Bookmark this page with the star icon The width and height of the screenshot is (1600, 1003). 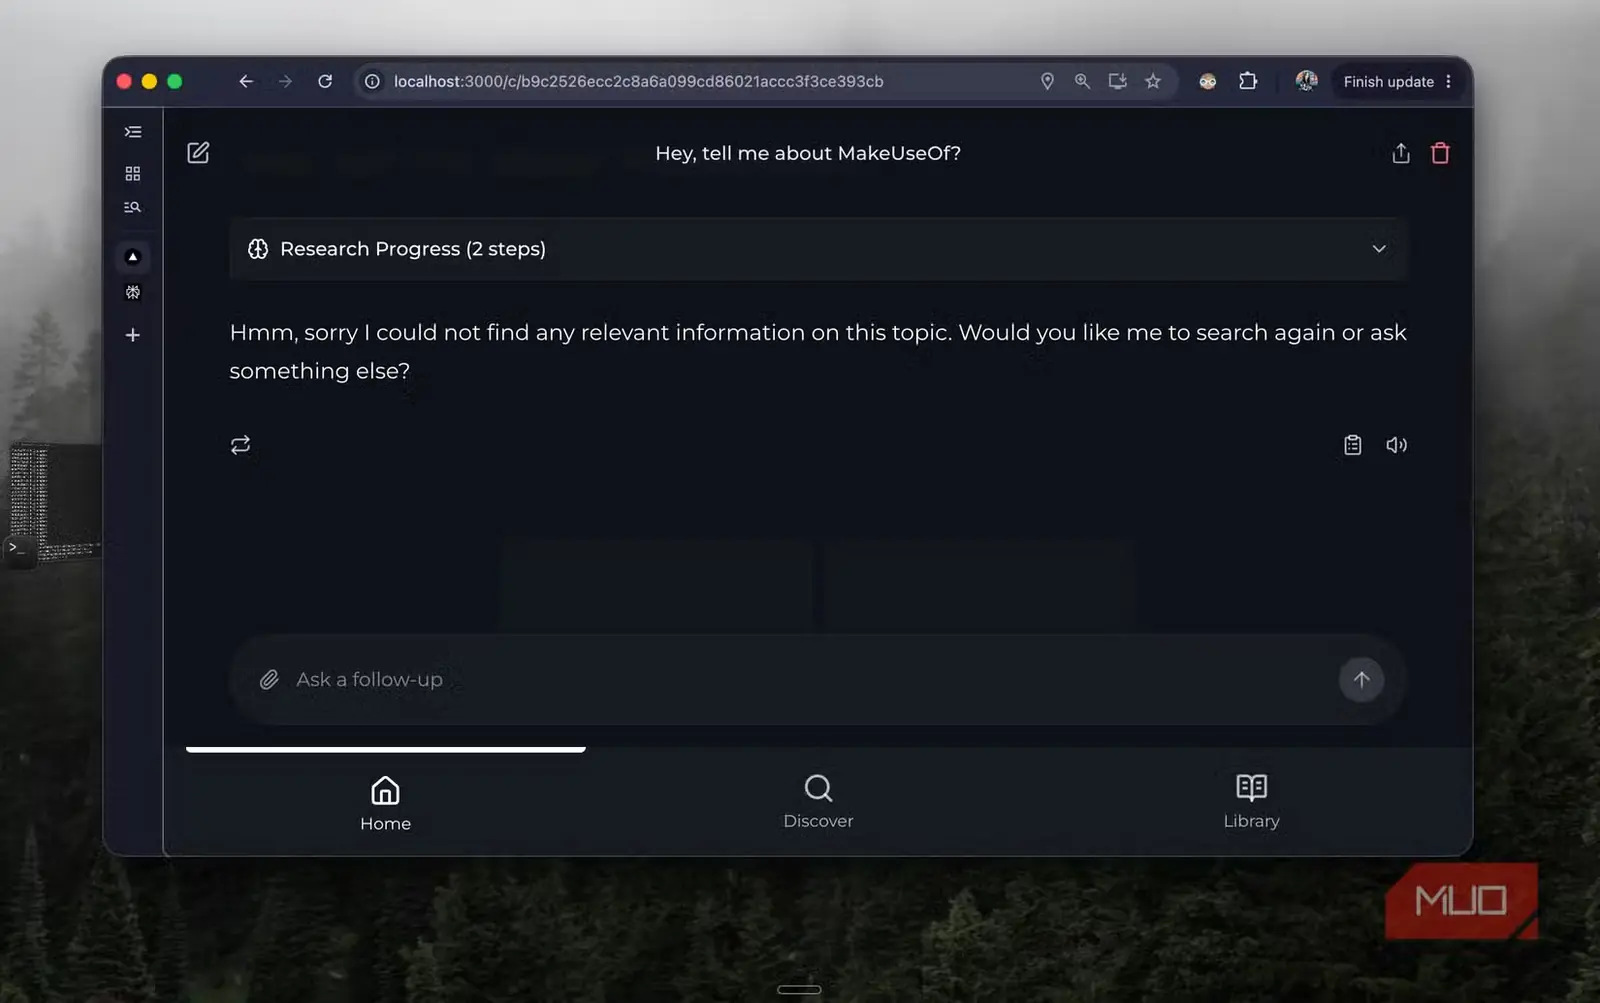(x=1153, y=82)
